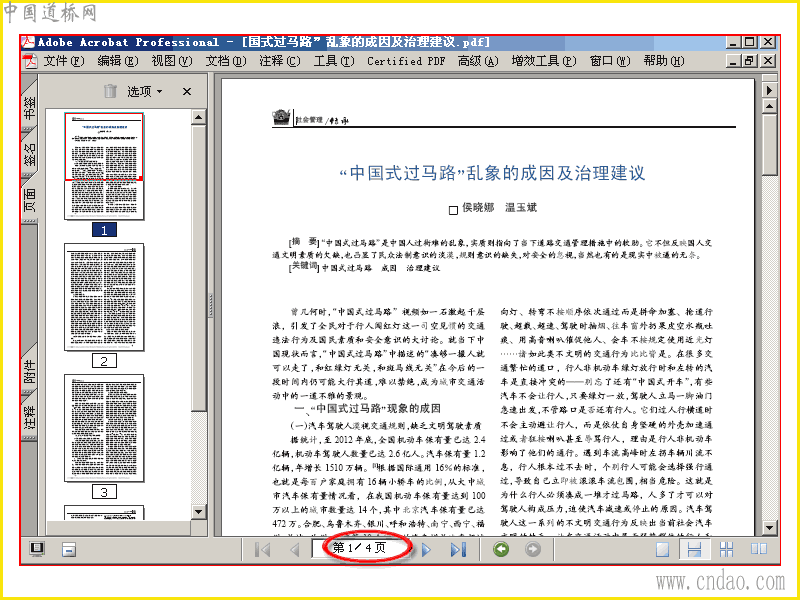The width and height of the screenshot is (800, 600).
Task: Delete thumbnail using trash can icon
Action: 110,91
